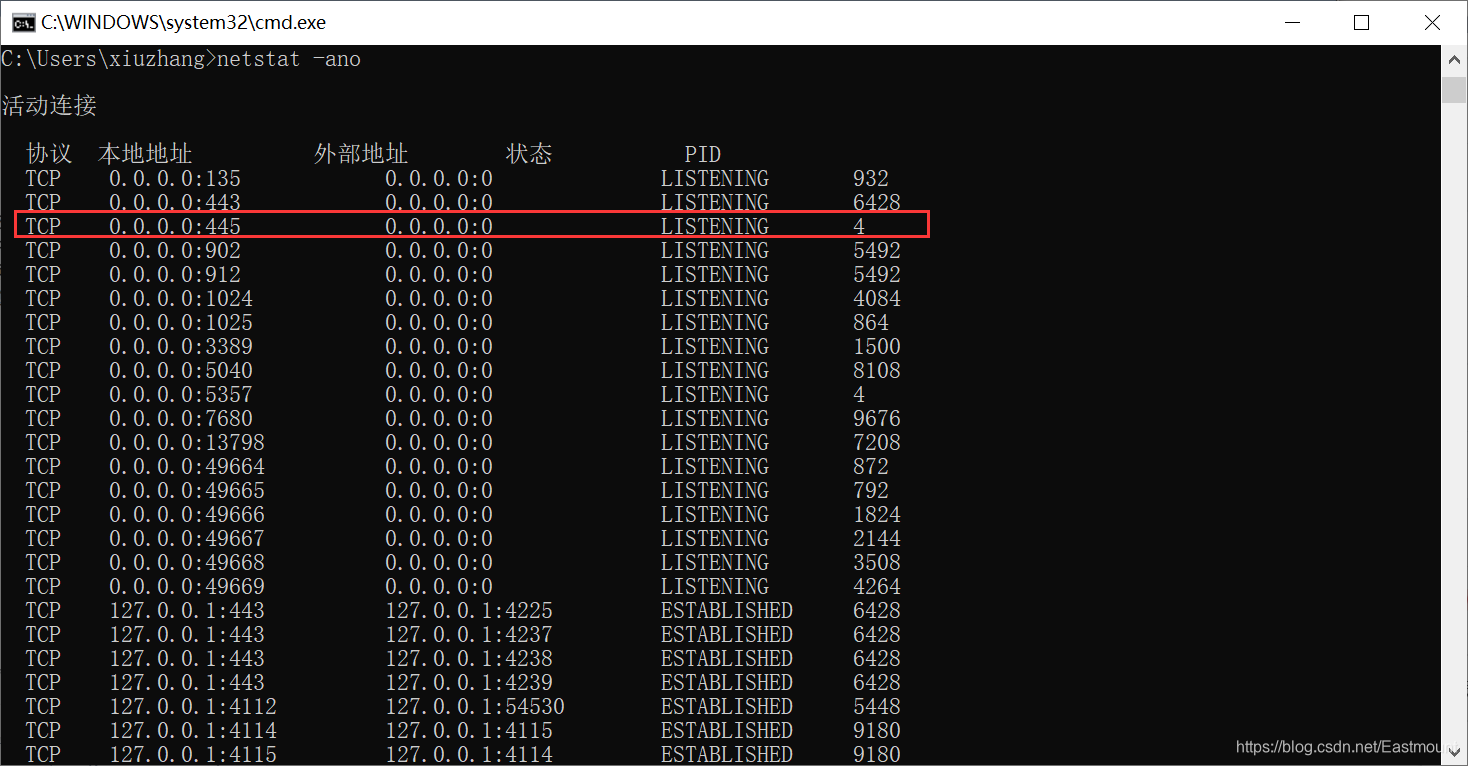Click local address 0.0.0.0:3389

(x=181, y=347)
